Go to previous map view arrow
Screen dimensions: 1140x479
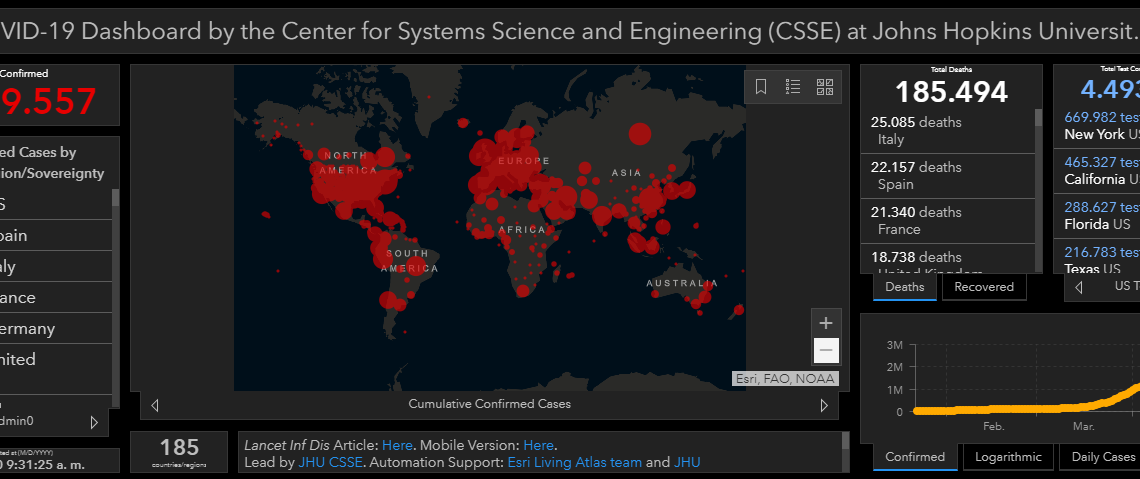click(x=154, y=405)
